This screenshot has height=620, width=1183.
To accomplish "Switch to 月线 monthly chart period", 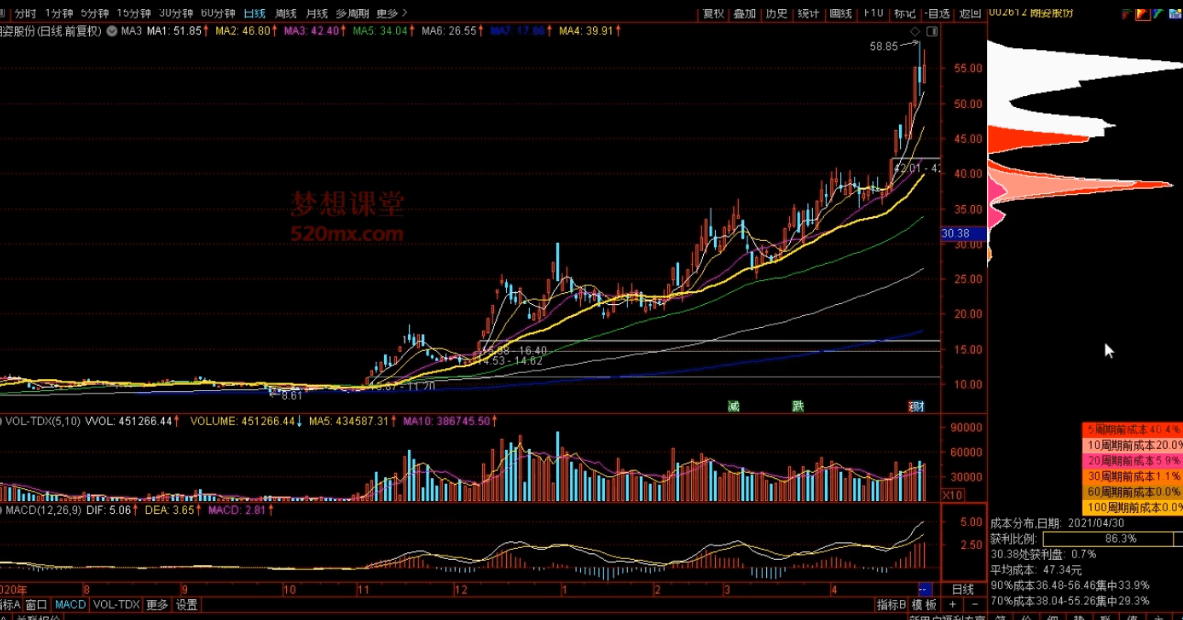I will (x=316, y=13).
